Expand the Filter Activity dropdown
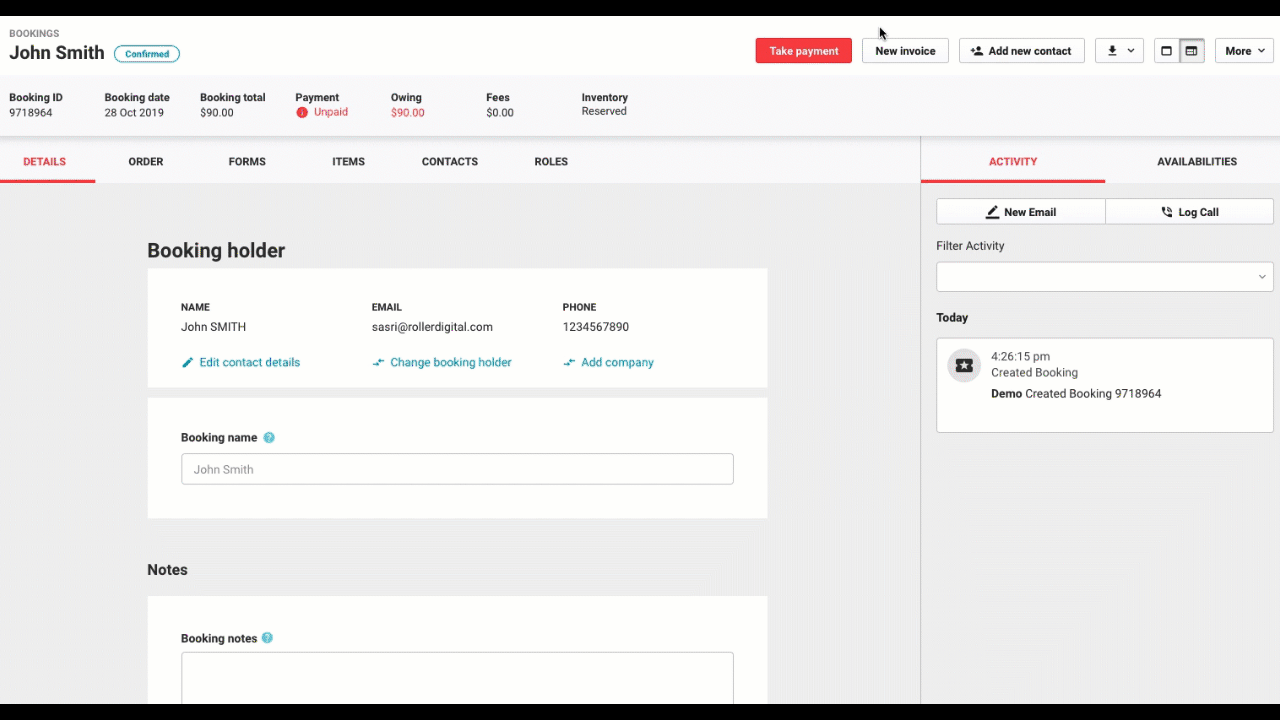 1104,277
